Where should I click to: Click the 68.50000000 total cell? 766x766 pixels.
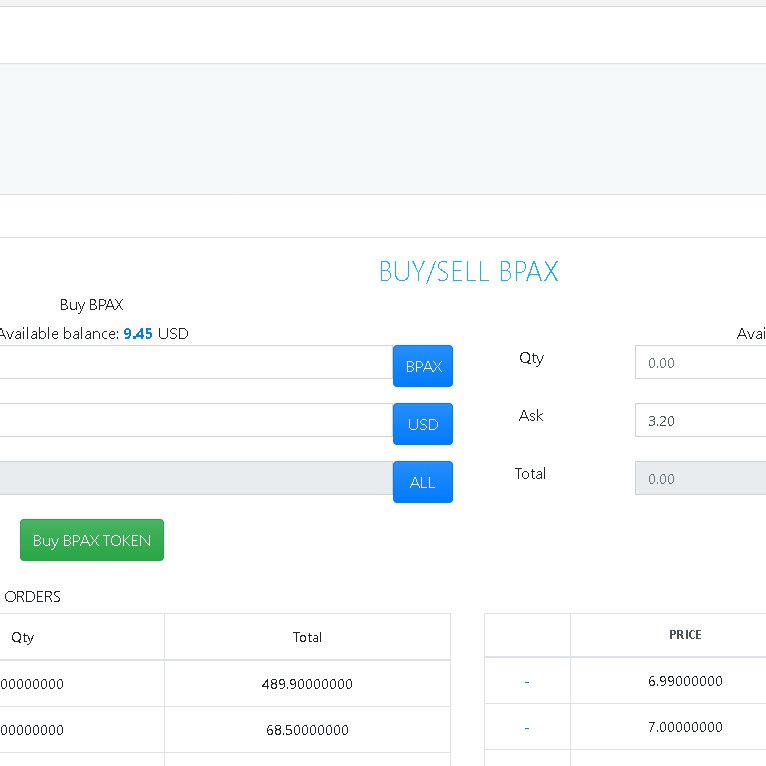pos(307,730)
